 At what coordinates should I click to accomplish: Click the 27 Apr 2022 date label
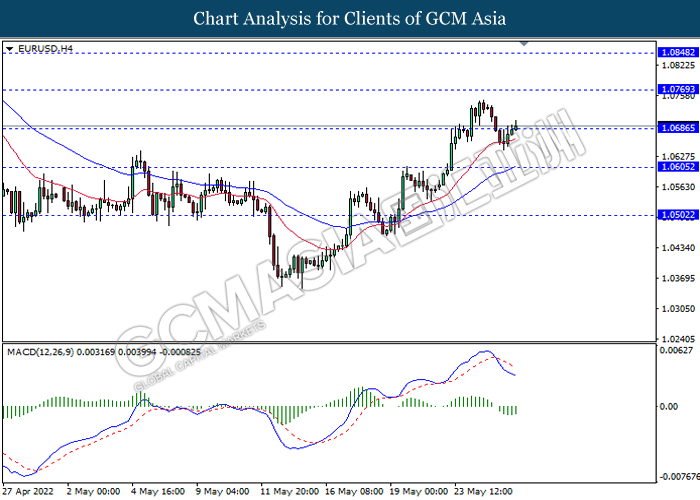pyautogui.click(x=28, y=492)
